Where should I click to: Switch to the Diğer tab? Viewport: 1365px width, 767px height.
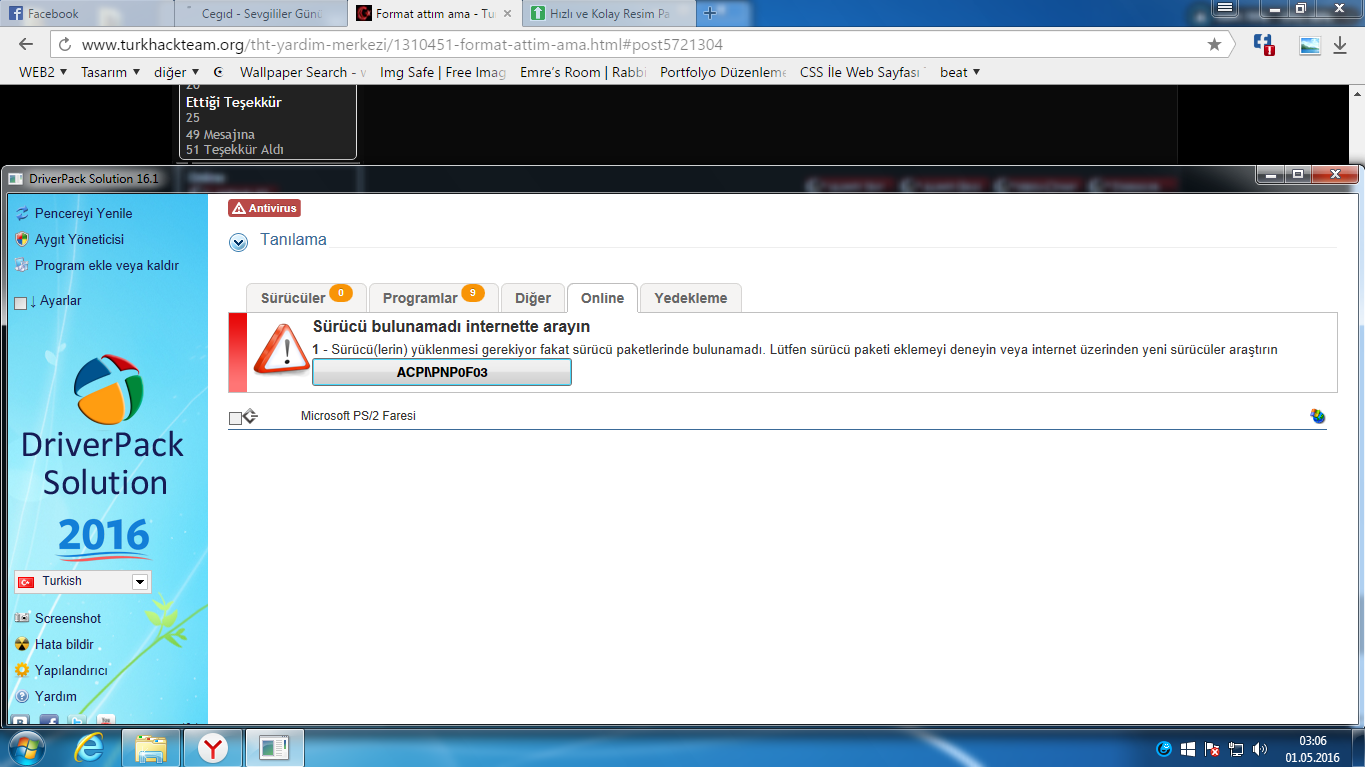point(533,298)
